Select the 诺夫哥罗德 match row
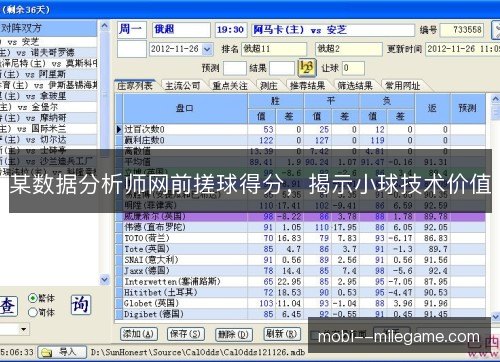 48,53
